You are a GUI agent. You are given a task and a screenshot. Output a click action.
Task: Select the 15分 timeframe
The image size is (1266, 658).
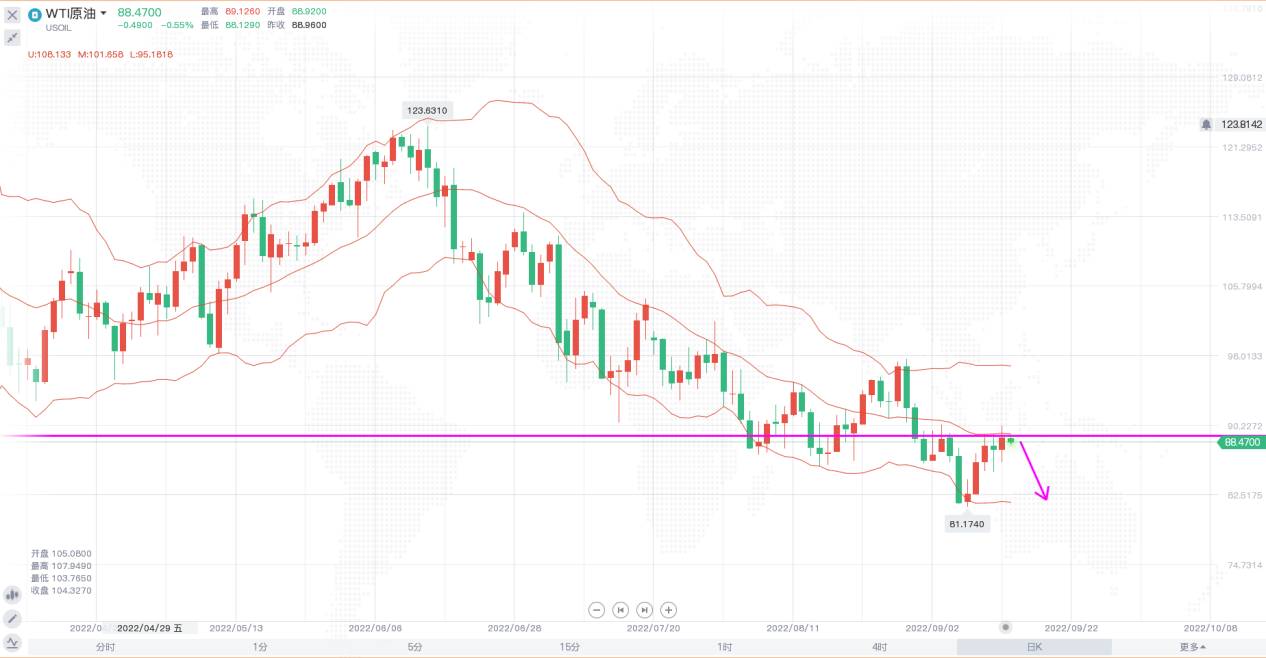pos(570,647)
